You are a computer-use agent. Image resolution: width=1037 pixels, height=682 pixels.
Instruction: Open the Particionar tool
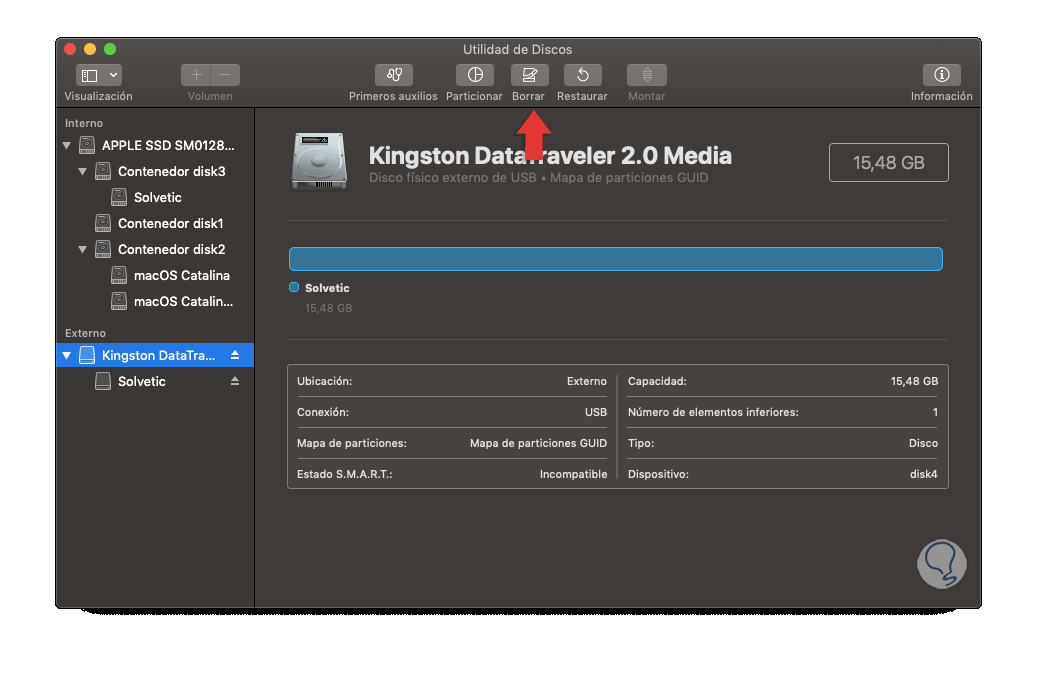[x=475, y=75]
